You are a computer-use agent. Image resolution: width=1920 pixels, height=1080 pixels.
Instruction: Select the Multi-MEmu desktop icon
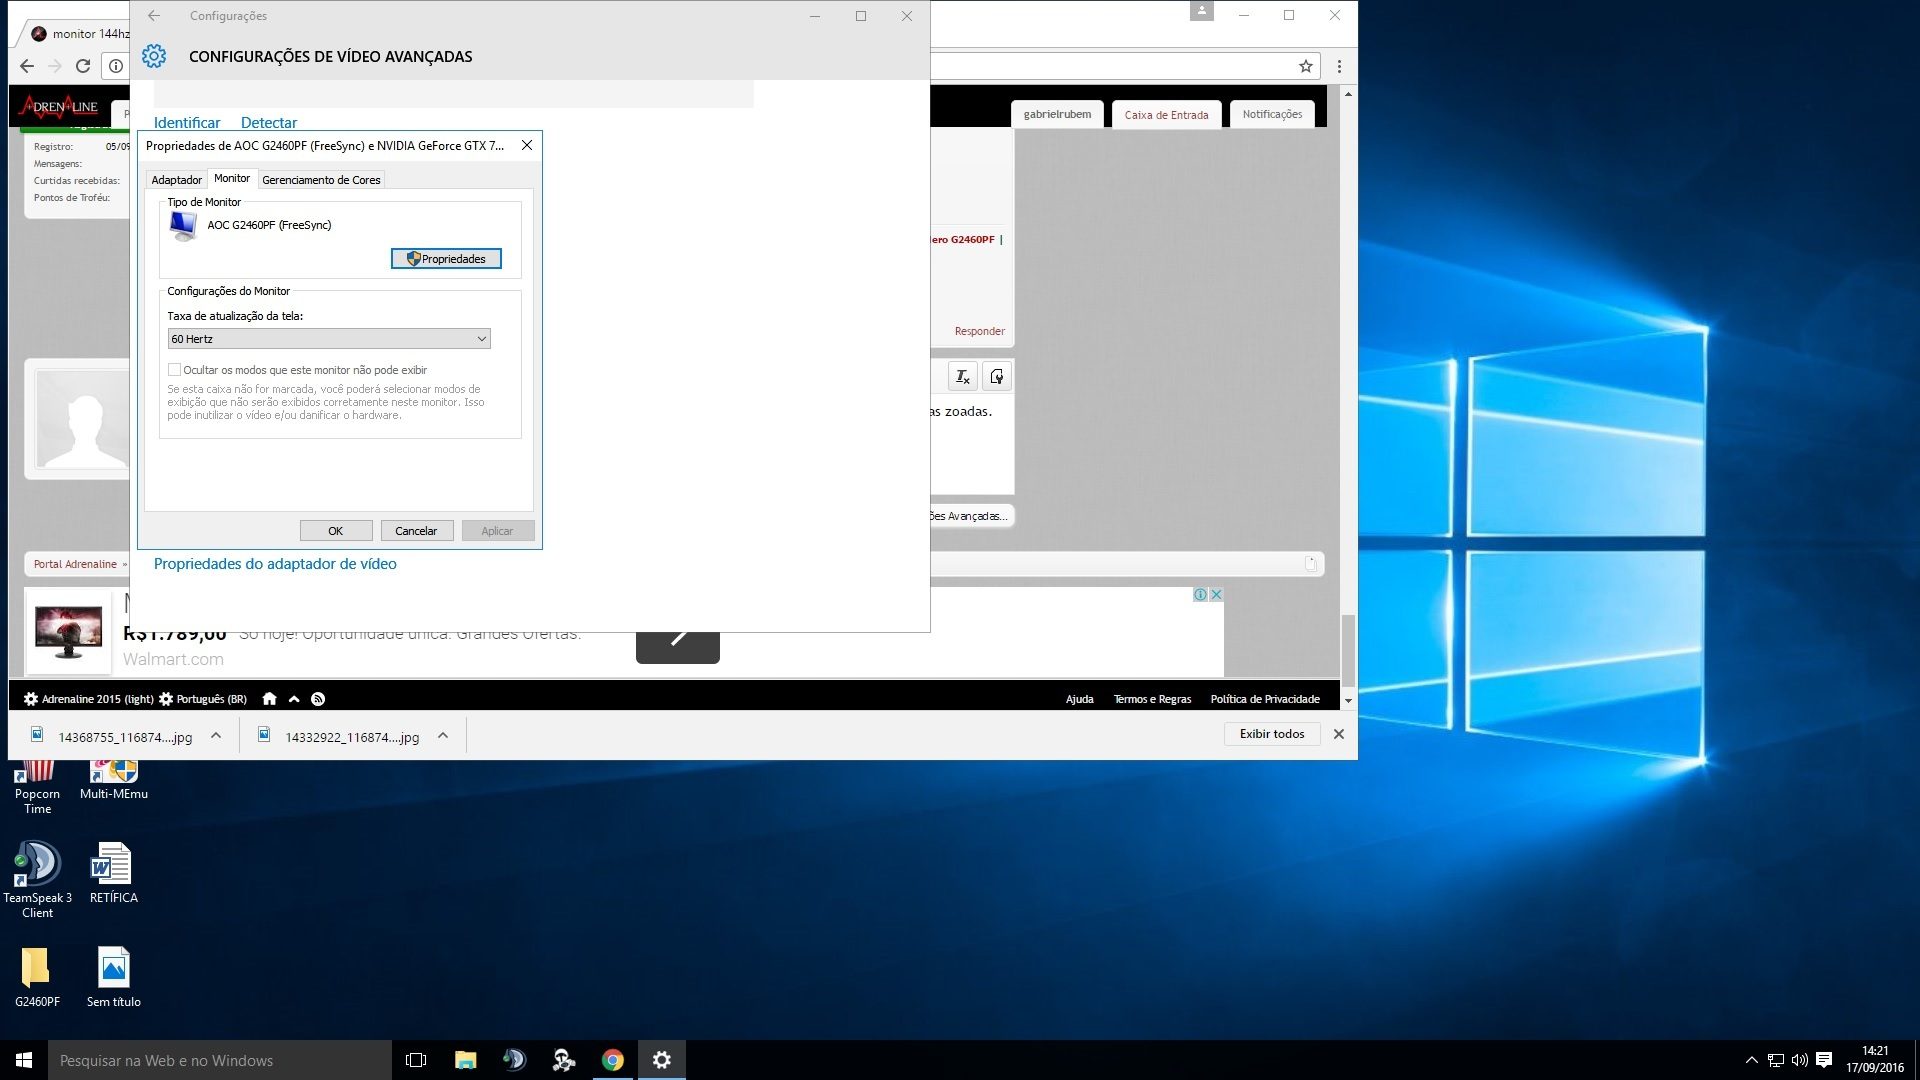(x=114, y=781)
